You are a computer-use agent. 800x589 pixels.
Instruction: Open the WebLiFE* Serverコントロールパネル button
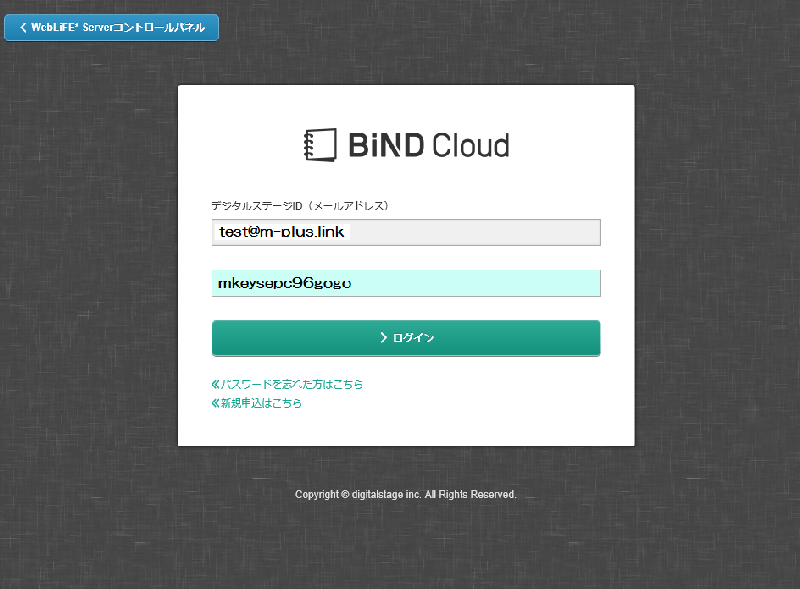tap(111, 28)
